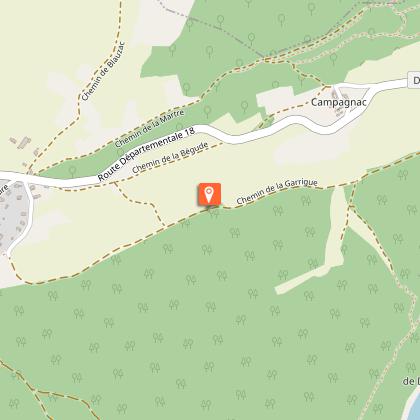The width and height of the screenshot is (420, 420).
Task: Click the blue water body at bottom right
Action: pyautogui.click(x=412, y=406)
